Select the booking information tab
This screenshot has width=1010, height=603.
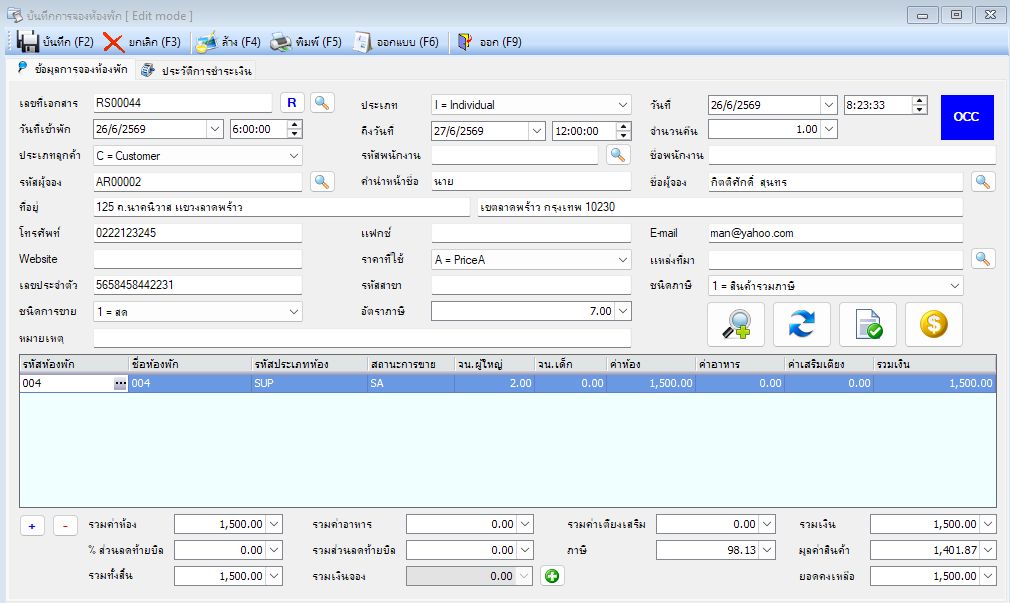[73, 69]
